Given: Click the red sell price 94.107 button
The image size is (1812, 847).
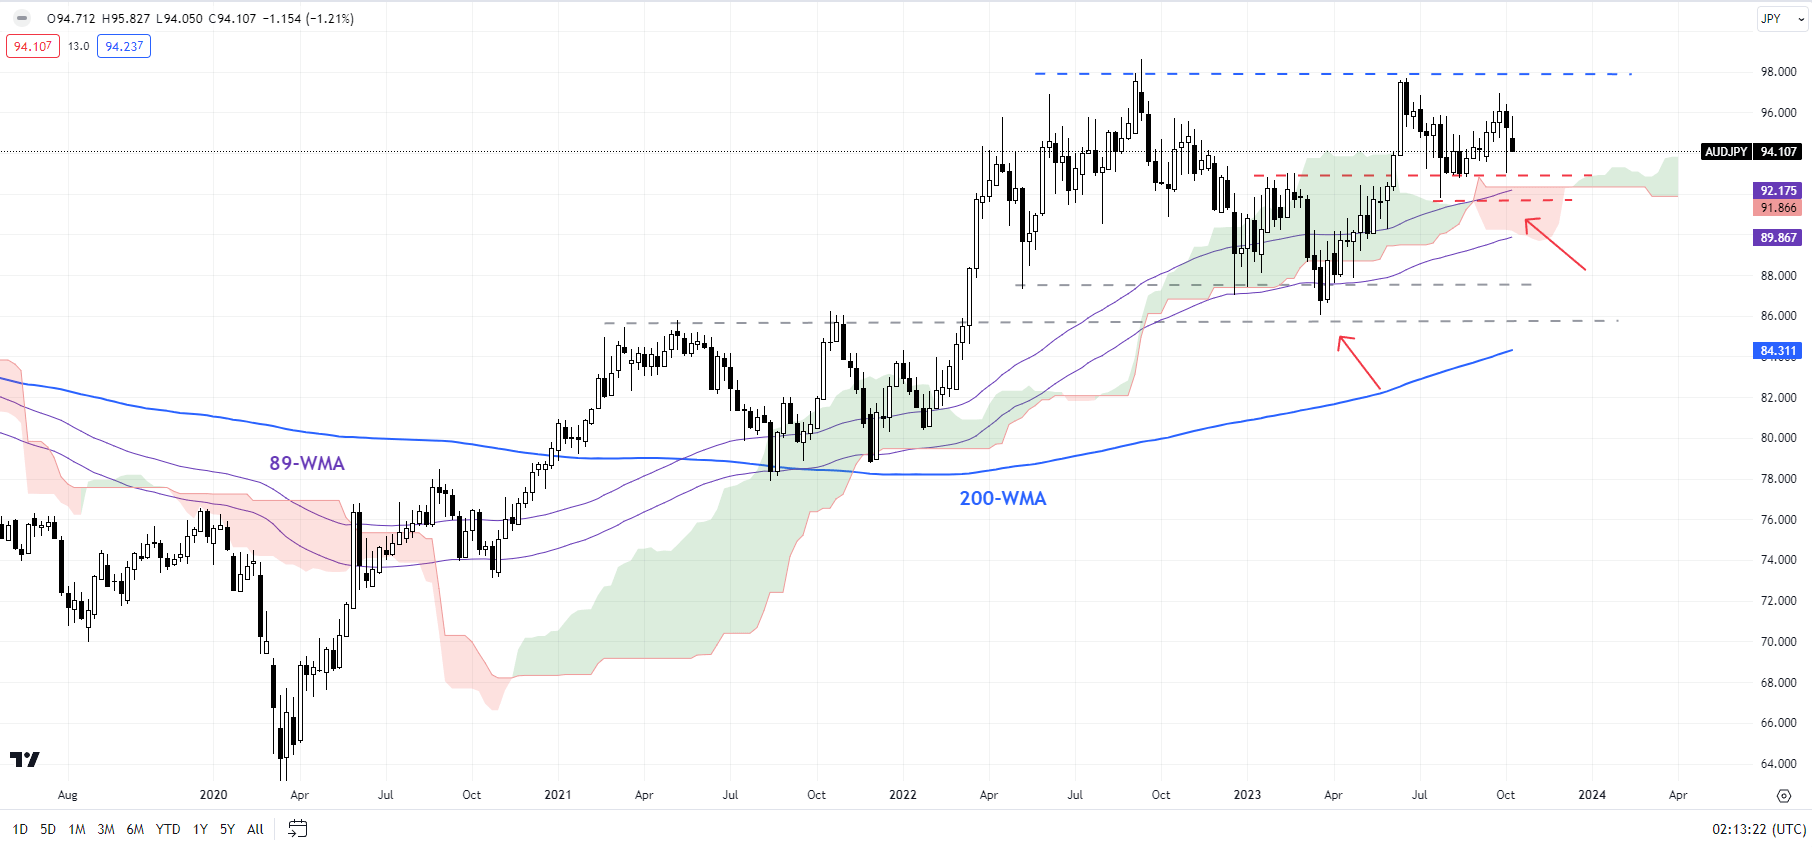Looking at the screenshot, I should pyautogui.click(x=33, y=46).
